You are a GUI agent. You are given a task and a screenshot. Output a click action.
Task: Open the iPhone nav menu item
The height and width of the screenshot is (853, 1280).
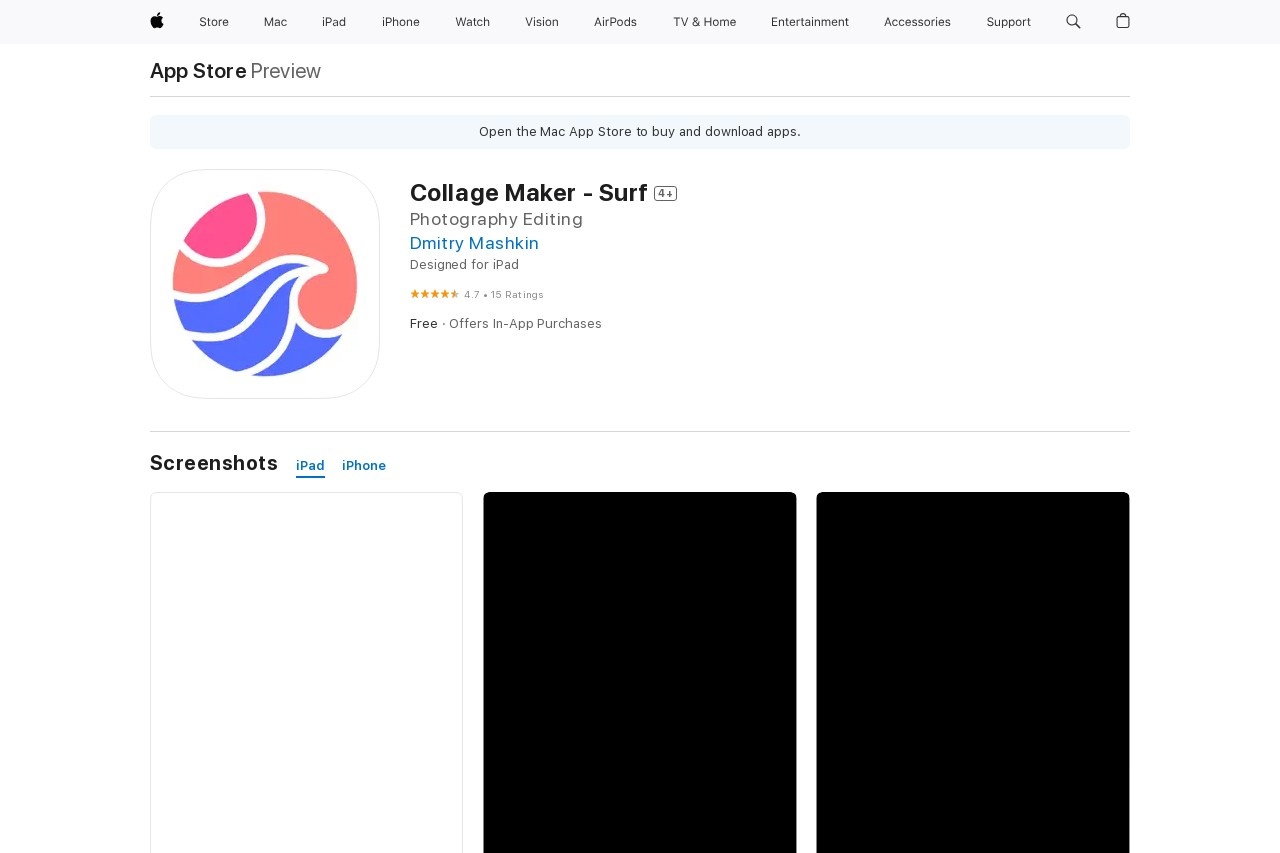click(401, 22)
